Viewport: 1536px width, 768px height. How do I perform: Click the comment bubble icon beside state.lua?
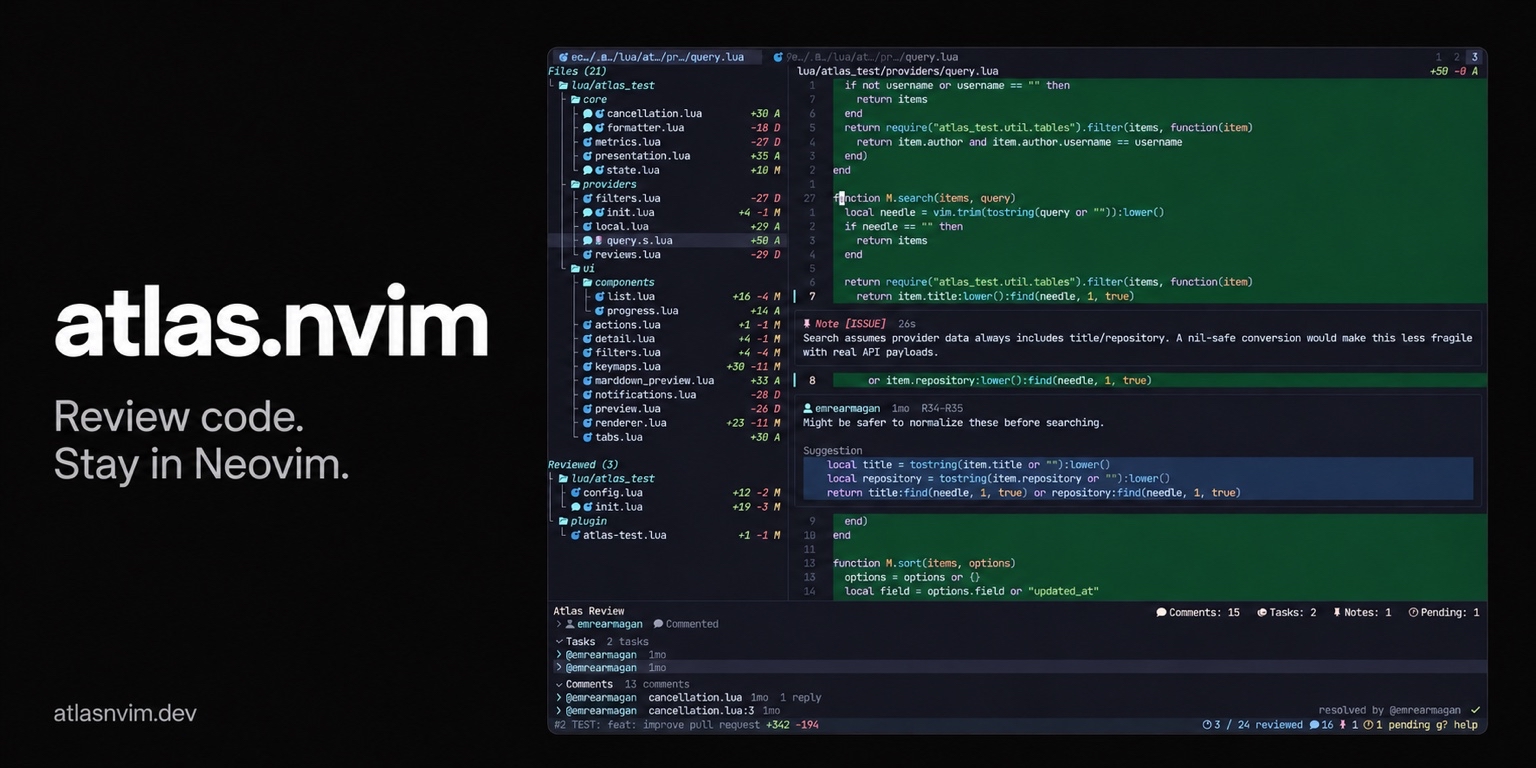[588, 170]
